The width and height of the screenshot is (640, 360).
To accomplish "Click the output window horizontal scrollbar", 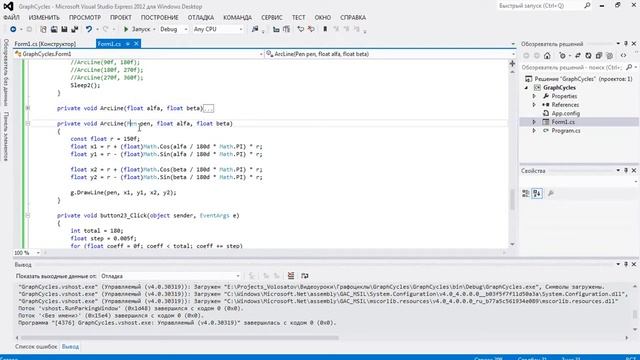I will click(180, 338).
